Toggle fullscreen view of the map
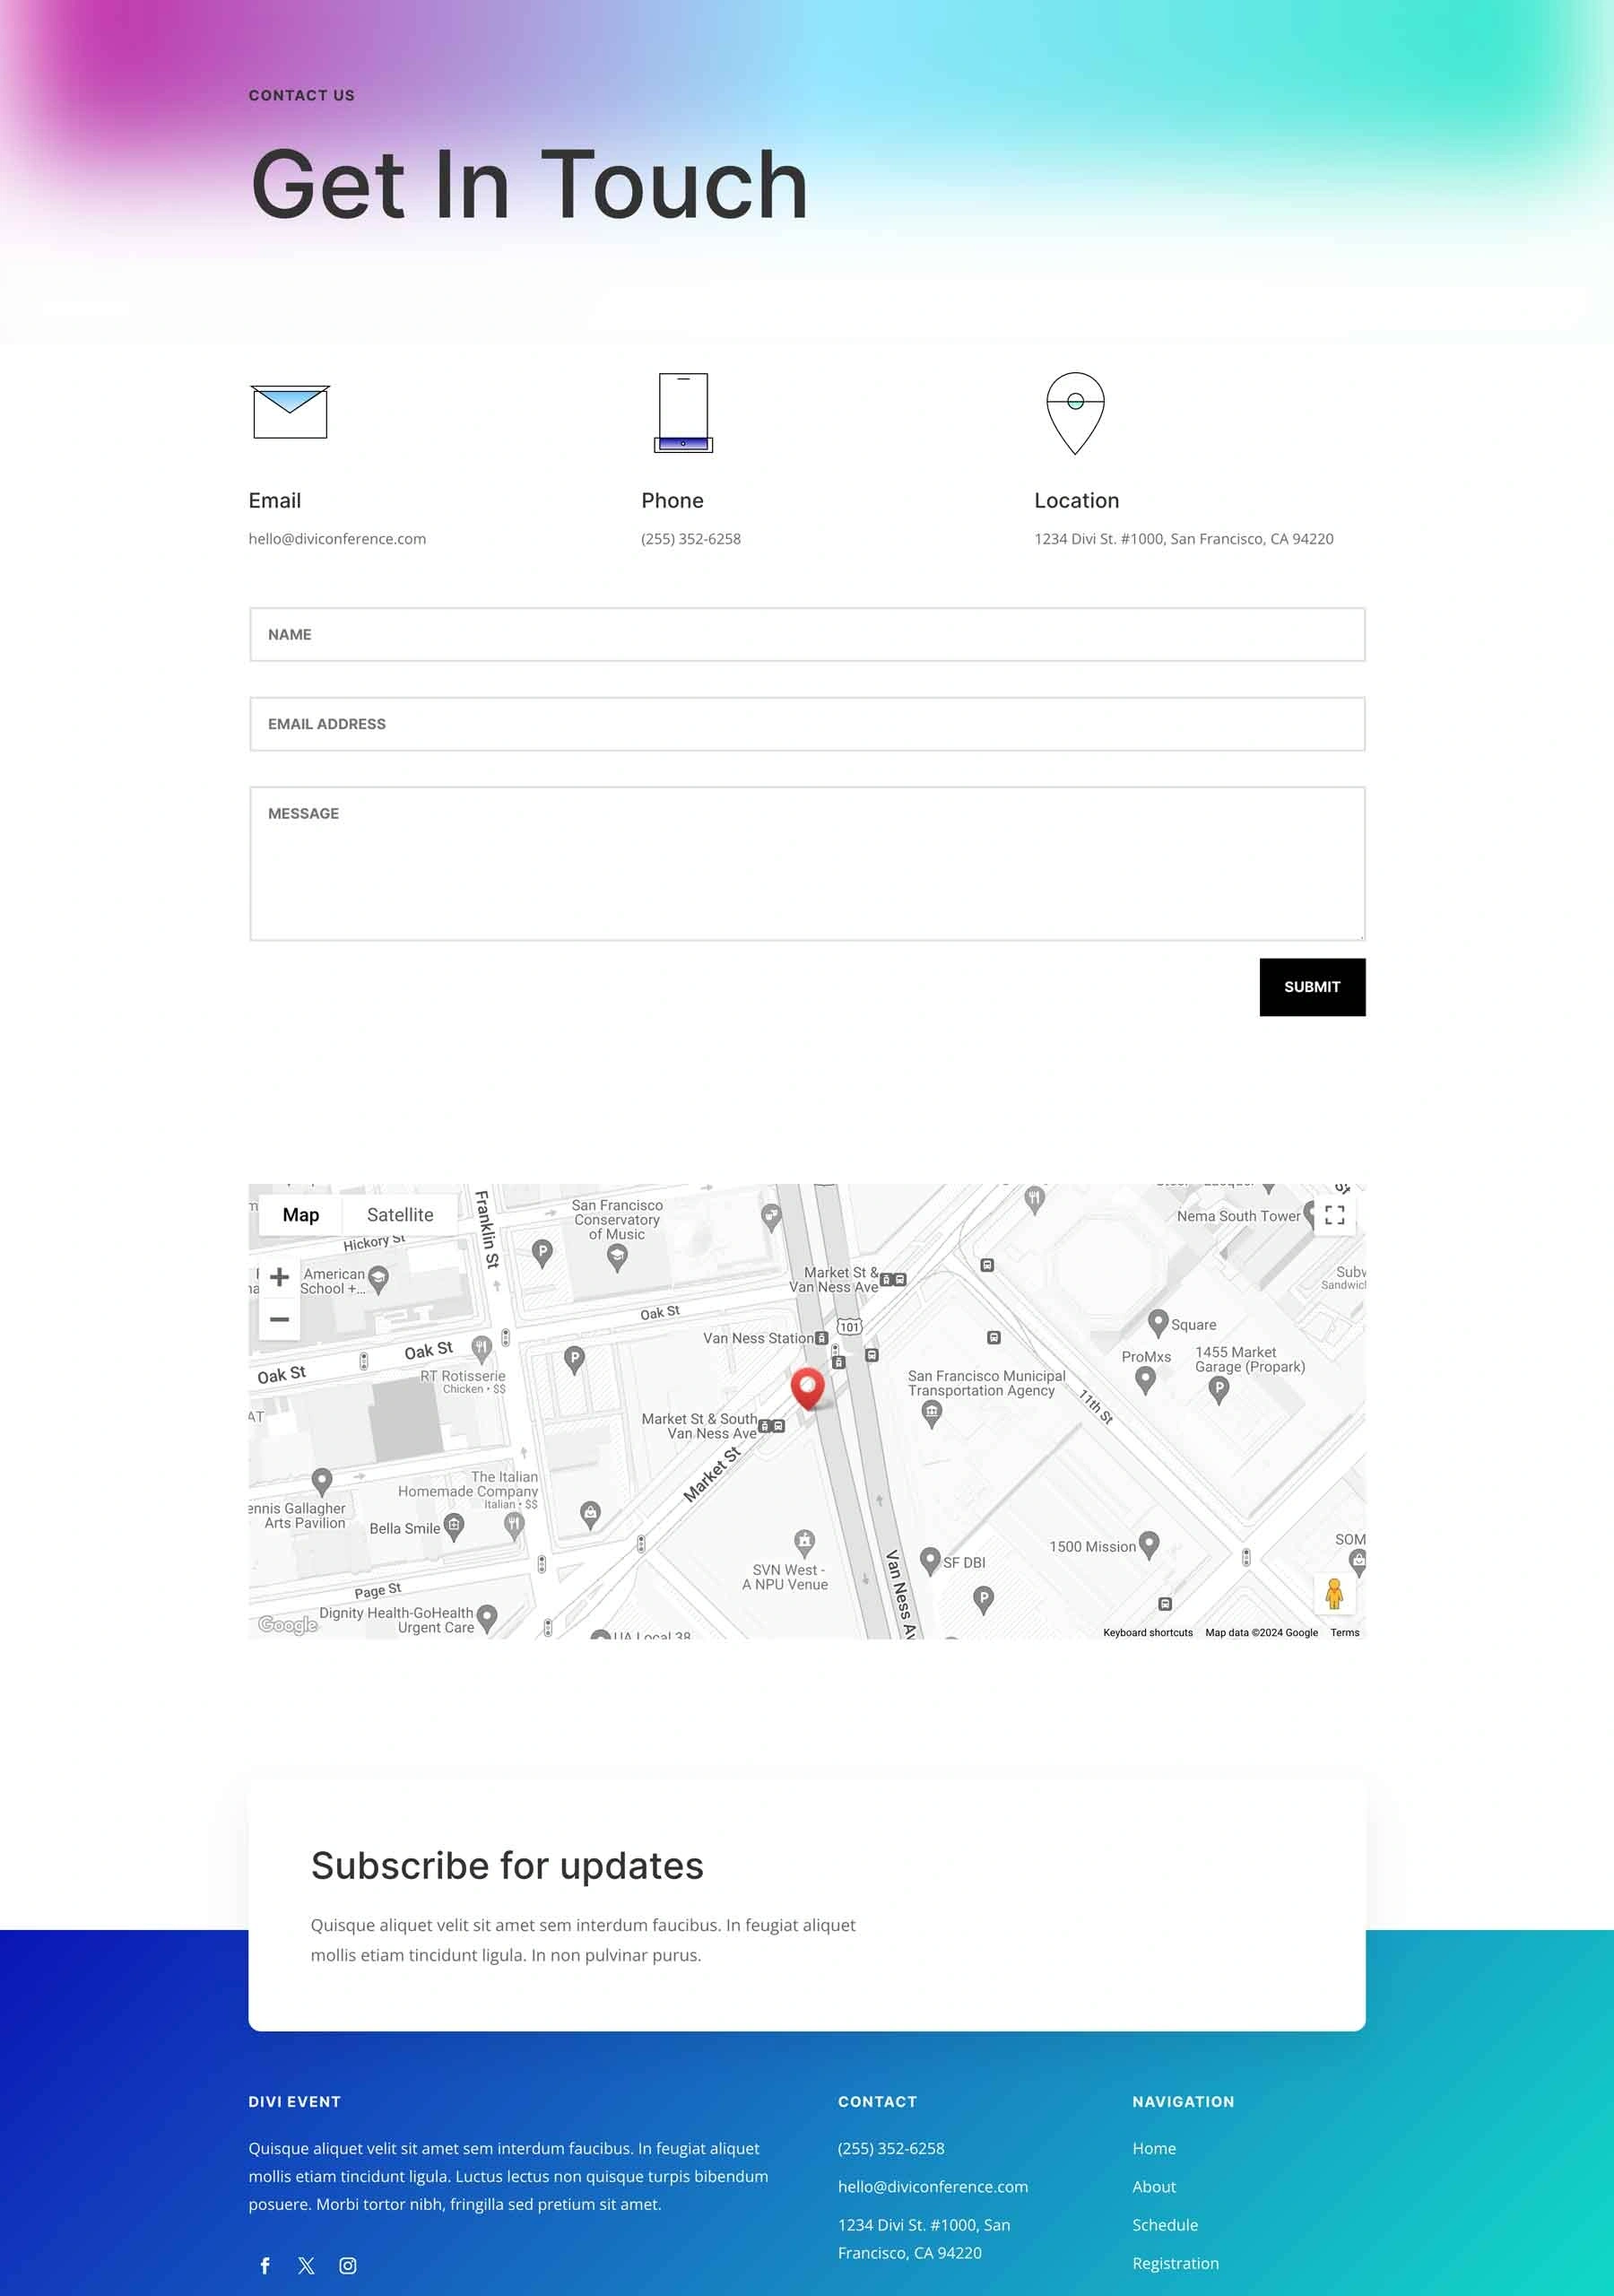 tap(1334, 1215)
